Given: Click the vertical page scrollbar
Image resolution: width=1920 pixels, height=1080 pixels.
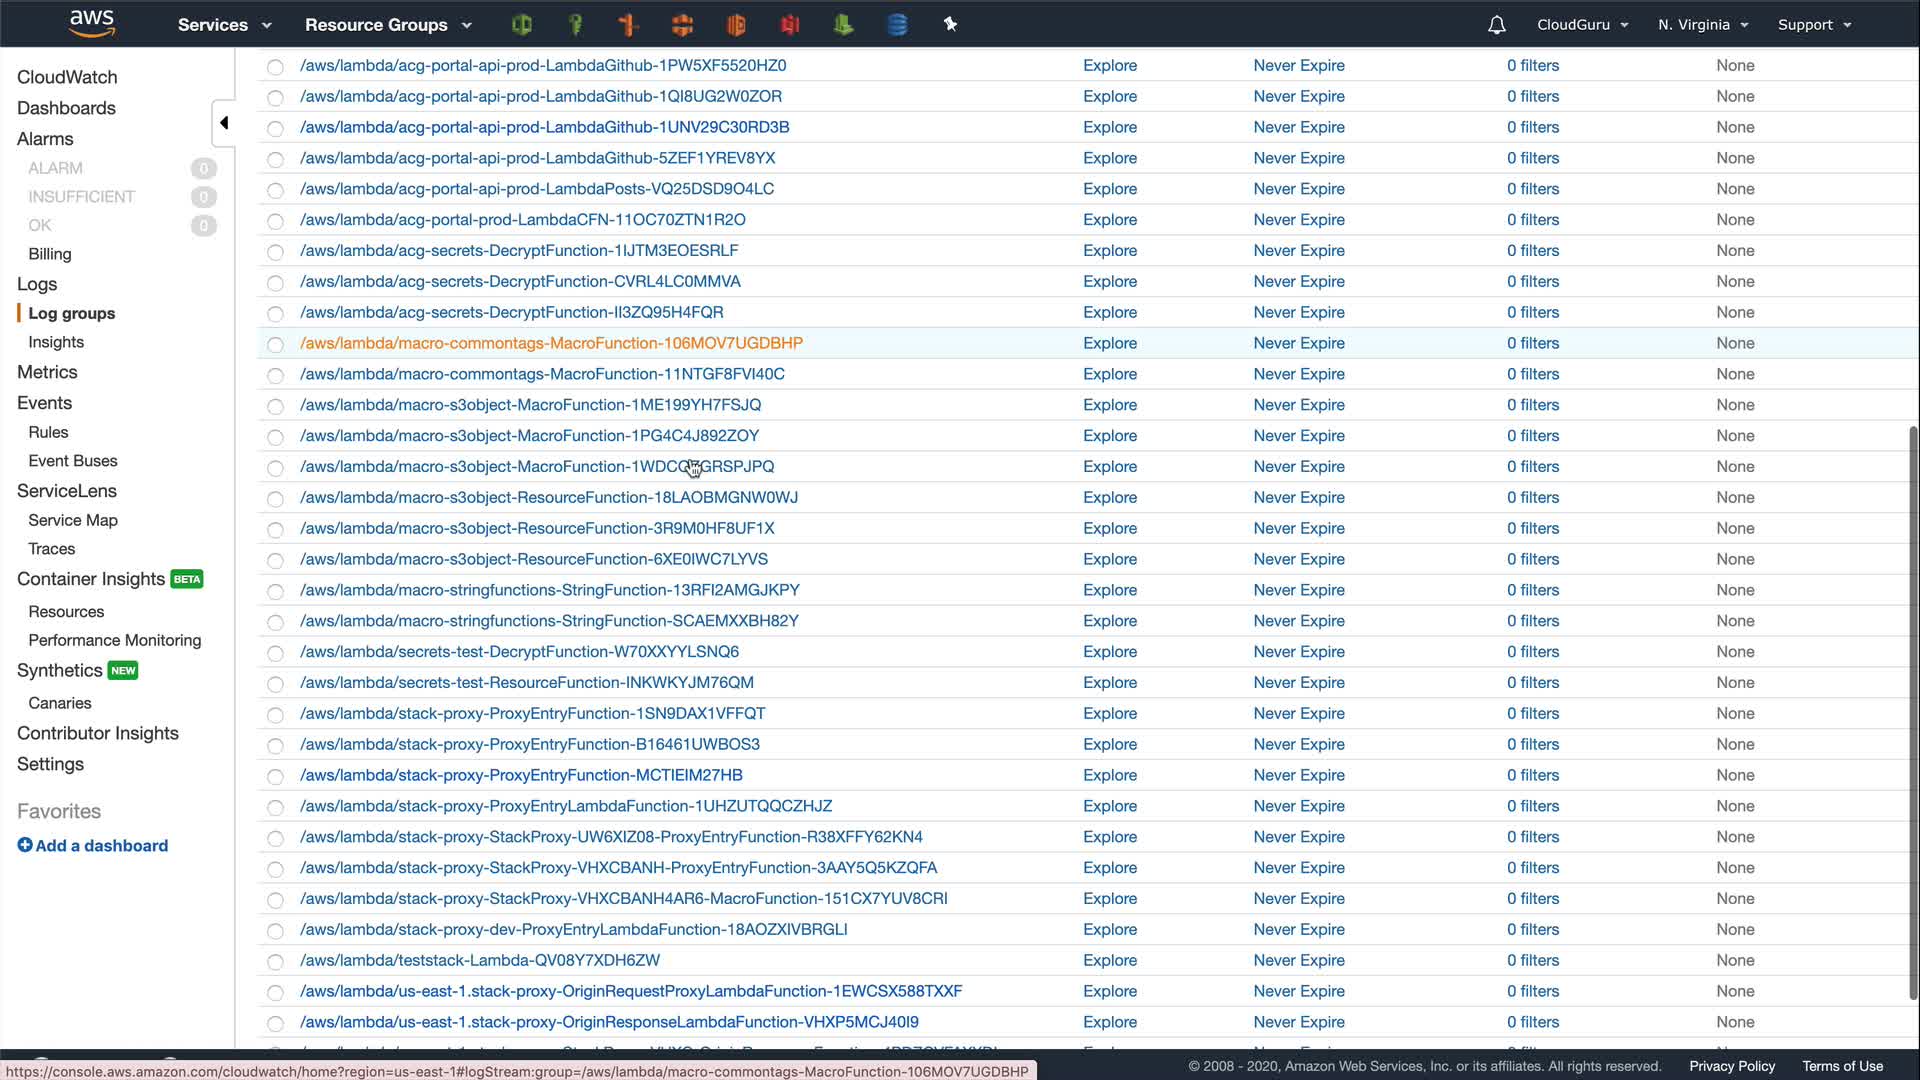Looking at the screenshot, I should 1913,710.
